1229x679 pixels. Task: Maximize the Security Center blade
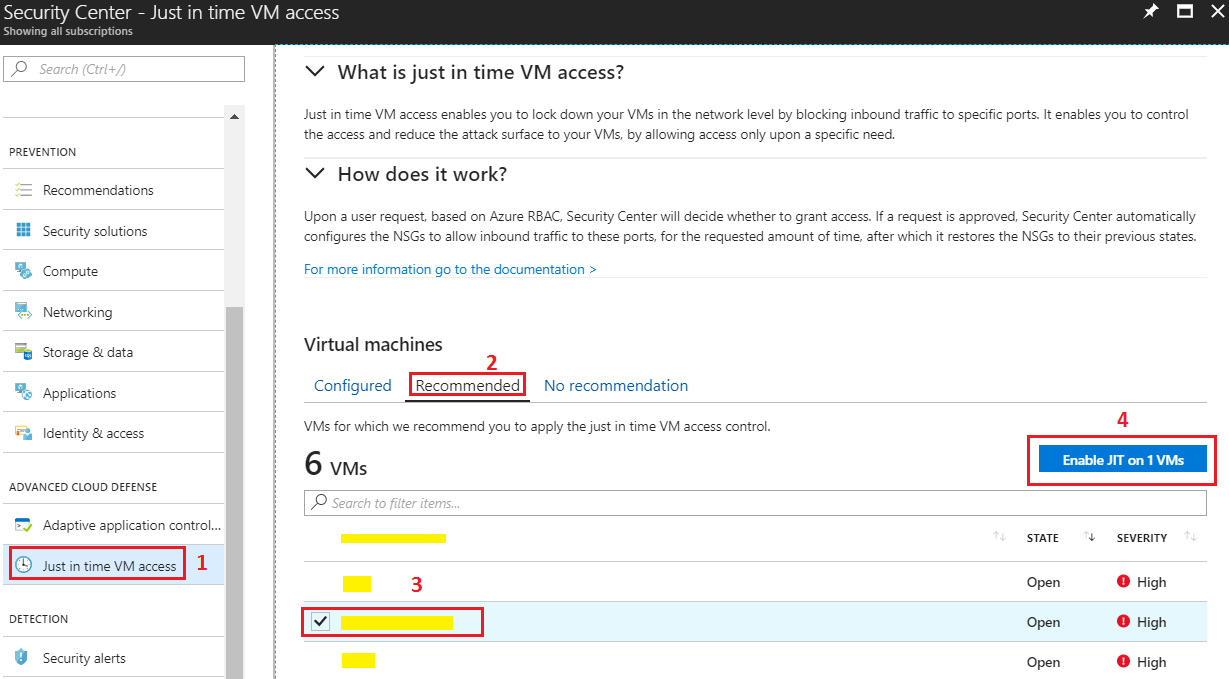tap(1185, 12)
